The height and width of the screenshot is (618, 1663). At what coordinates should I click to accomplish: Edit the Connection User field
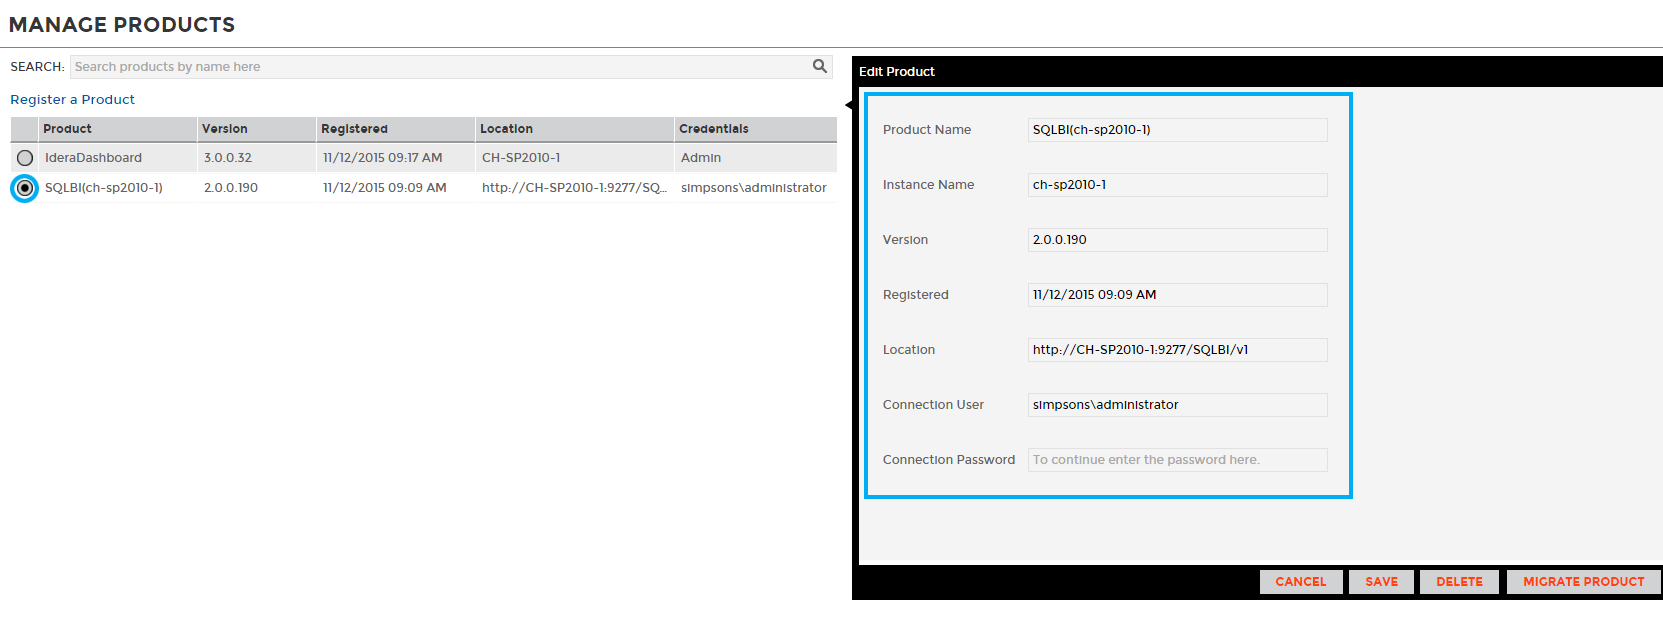point(1177,405)
